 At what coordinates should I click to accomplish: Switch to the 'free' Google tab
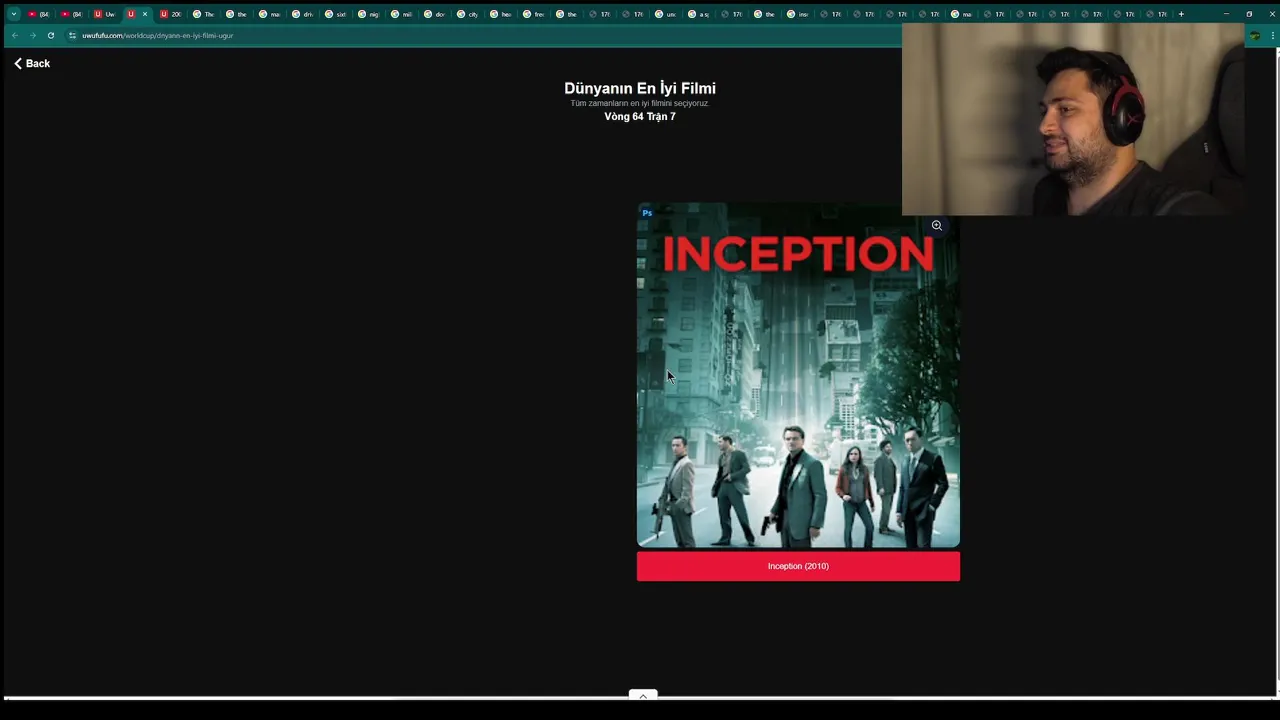pyautogui.click(x=533, y=14)
